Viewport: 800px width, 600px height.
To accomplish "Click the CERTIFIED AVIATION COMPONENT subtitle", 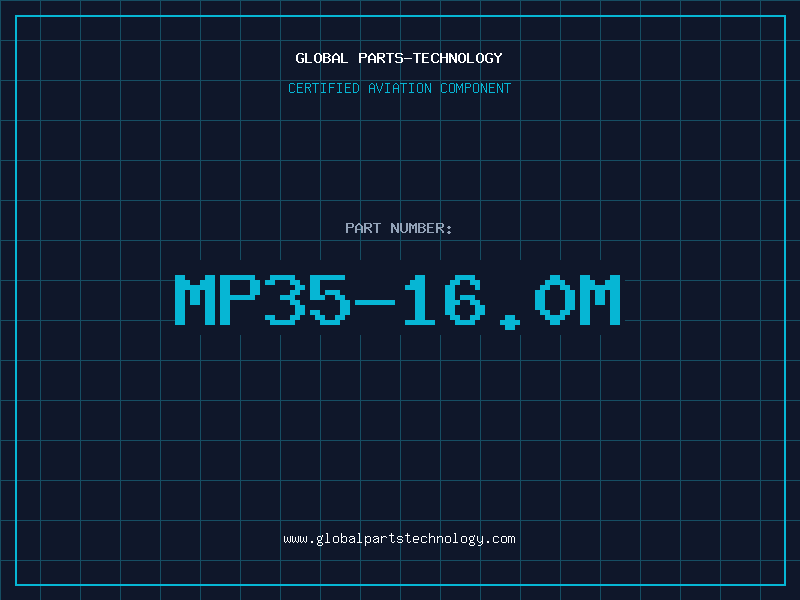I will [399, 88].
